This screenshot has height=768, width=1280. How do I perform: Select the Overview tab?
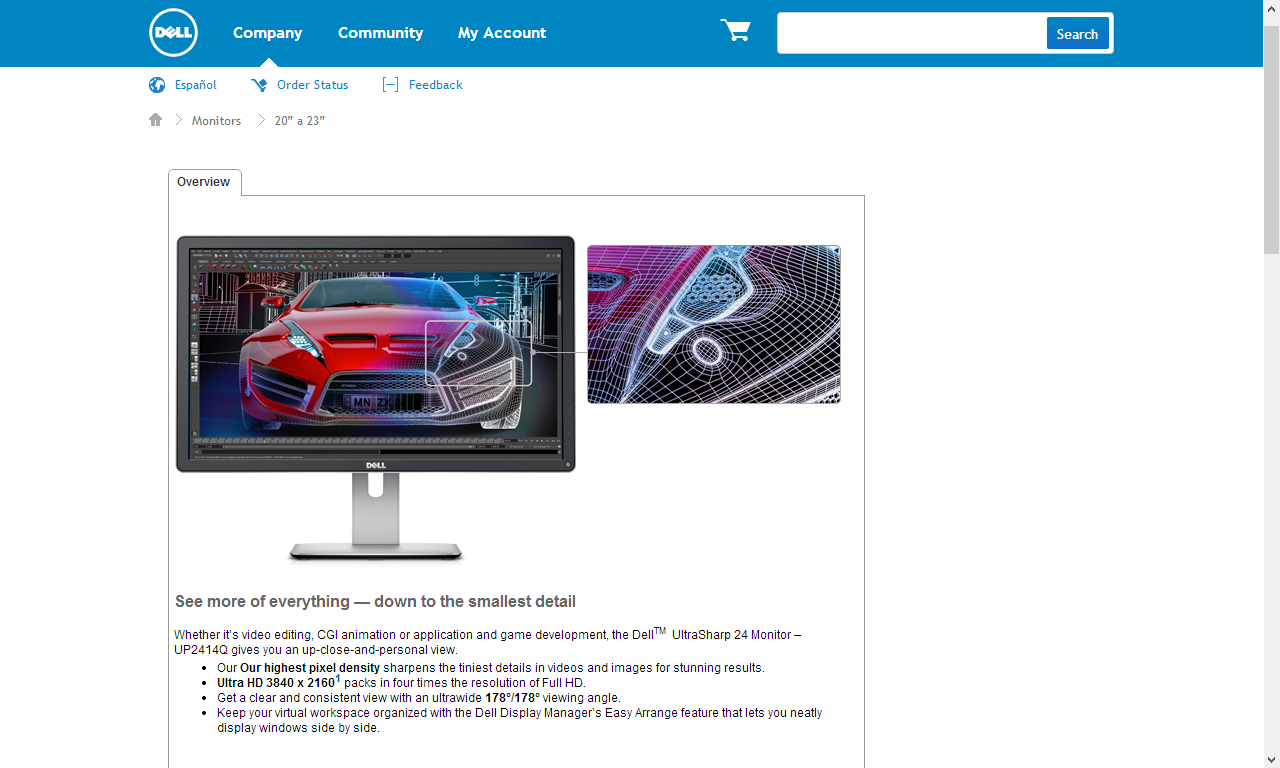[204, 182]
